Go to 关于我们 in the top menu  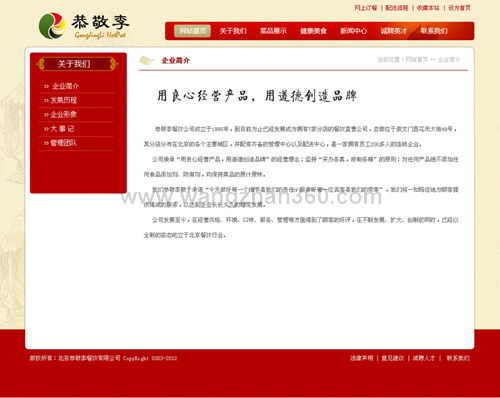[x=233, y=31]
